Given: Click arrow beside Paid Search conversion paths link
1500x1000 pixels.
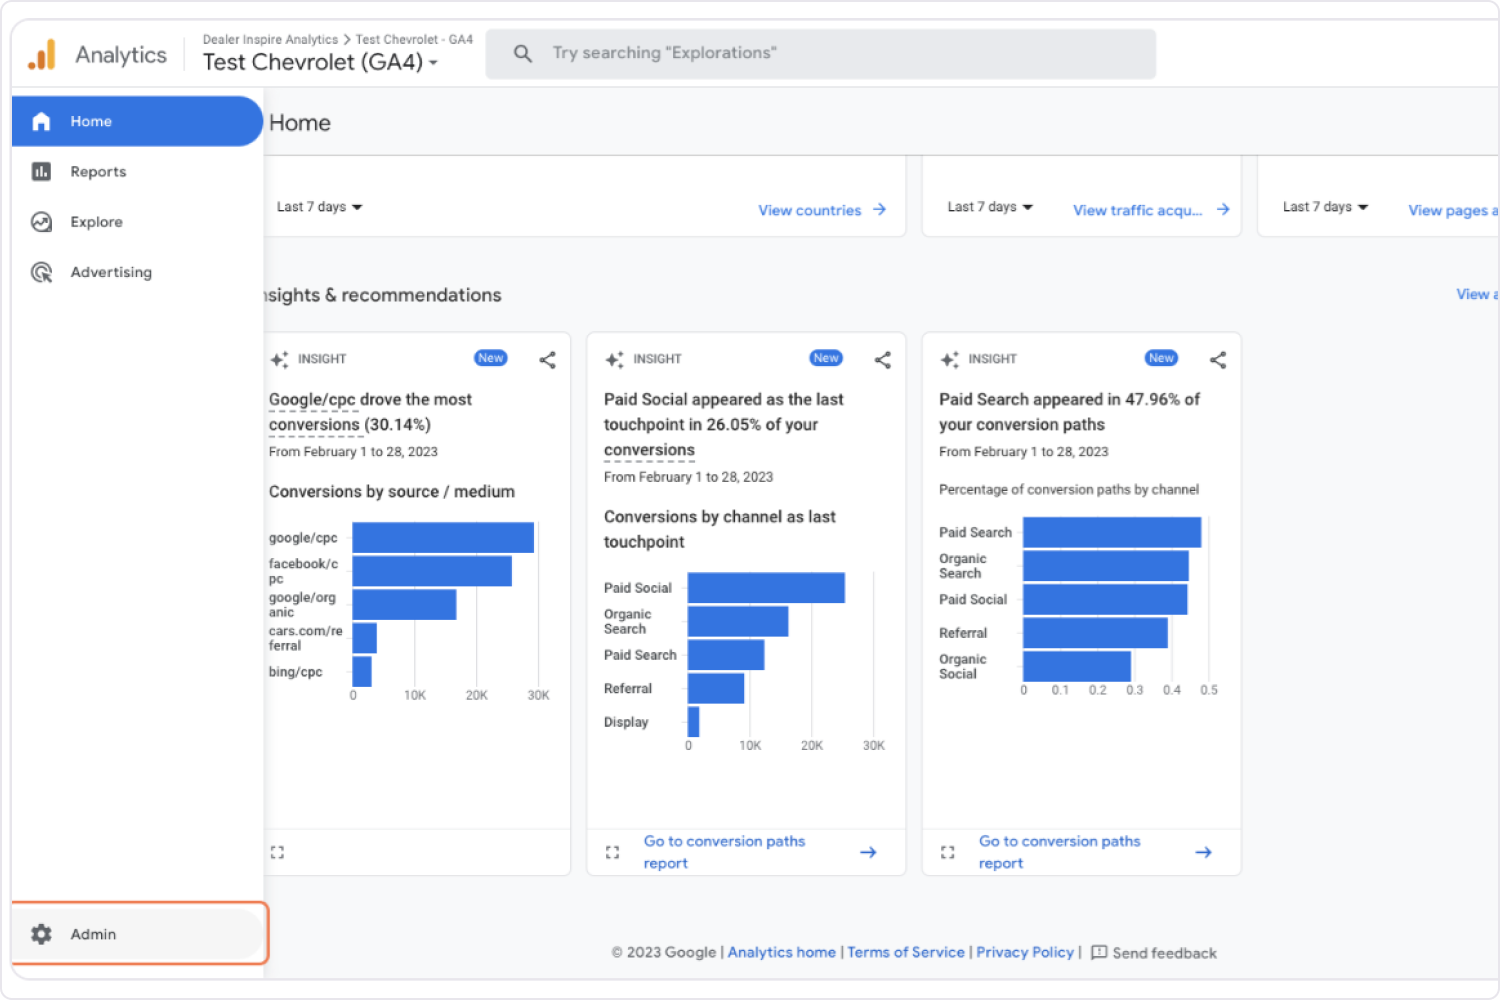Looking at the screenshot, I should tap(1203, 852).
